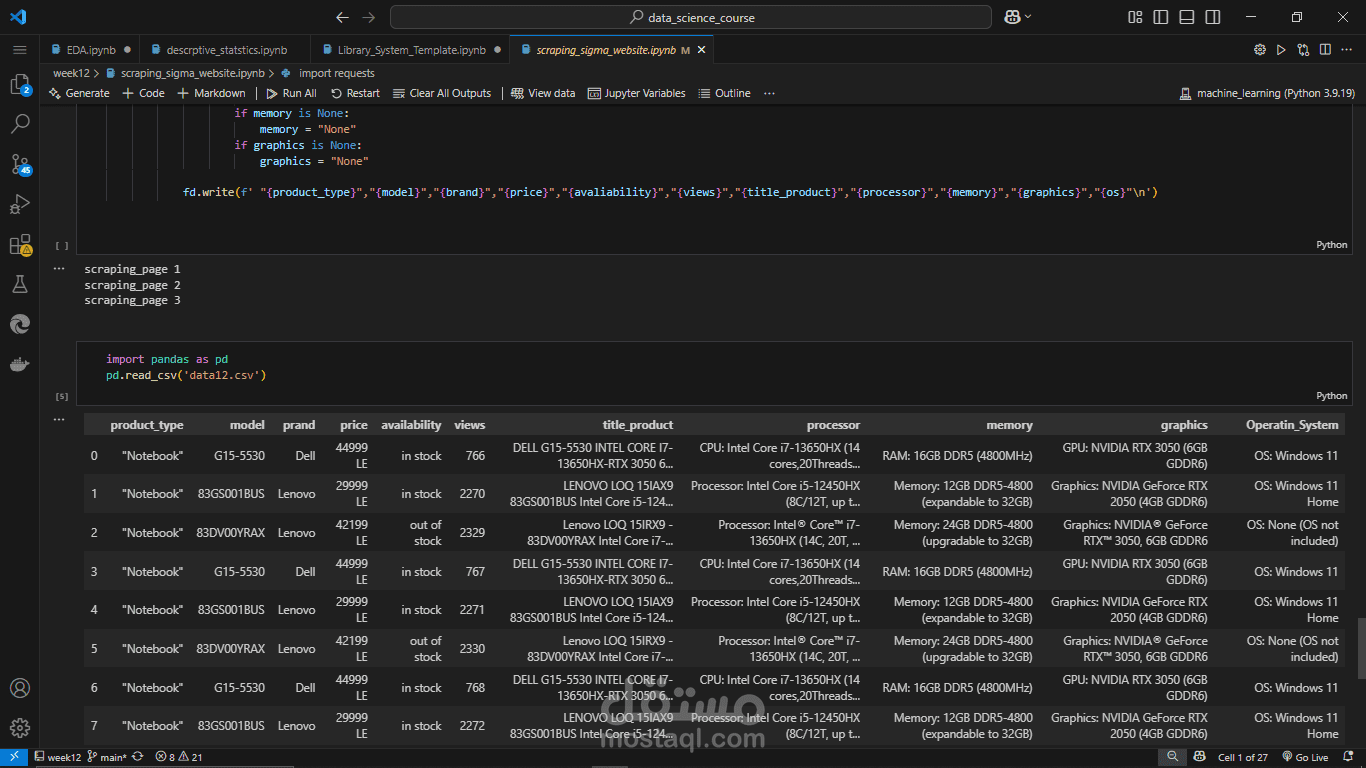Open notebook toolbar overflow ellipsis
The height and width of the screenshot is (768, 1366).
769,93
